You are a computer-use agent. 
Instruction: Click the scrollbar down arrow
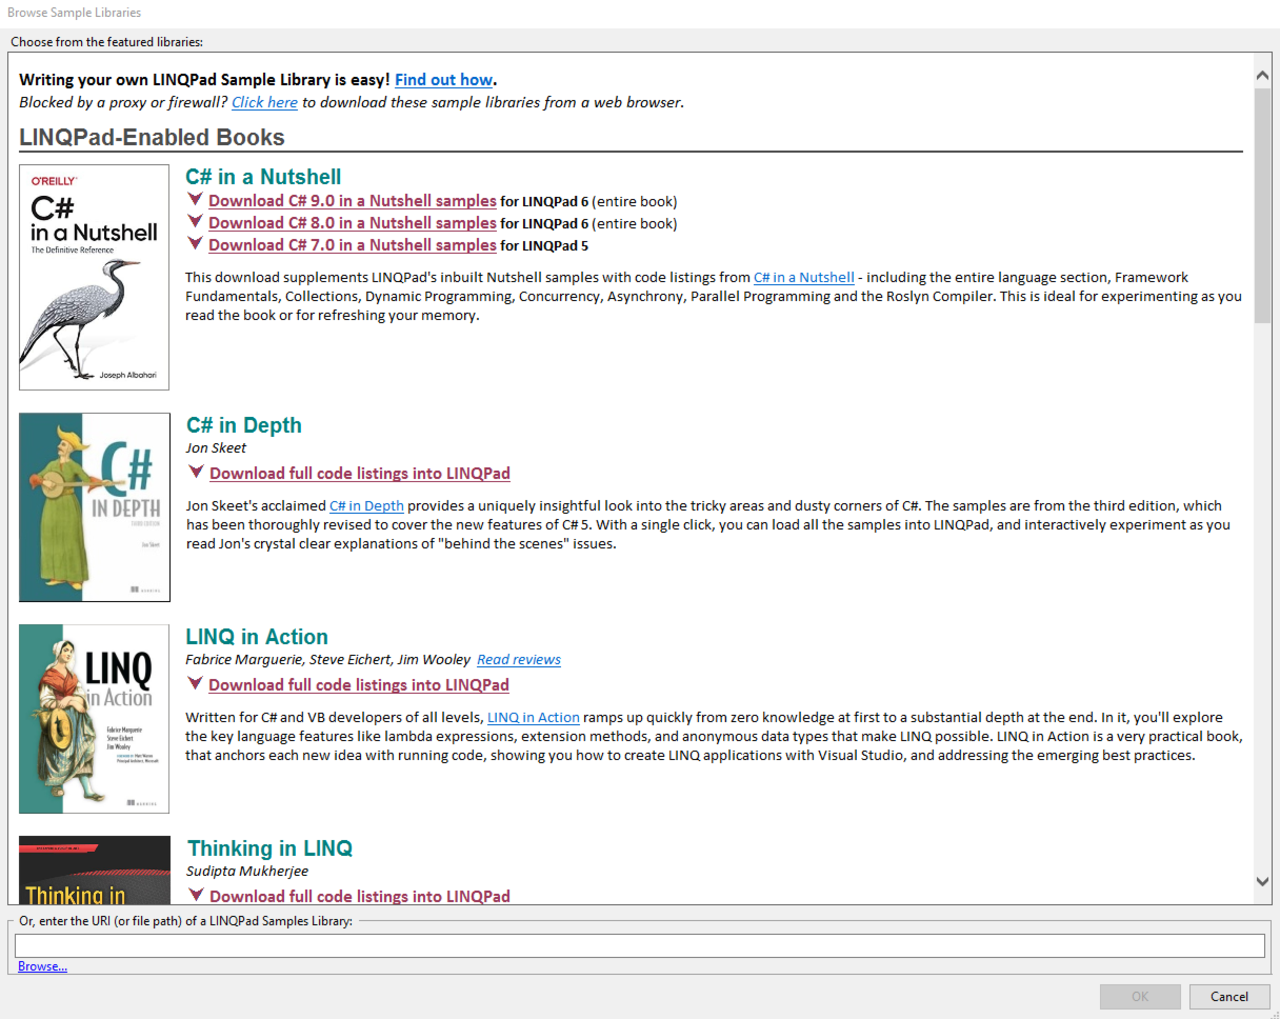[x=1262, y=882]
